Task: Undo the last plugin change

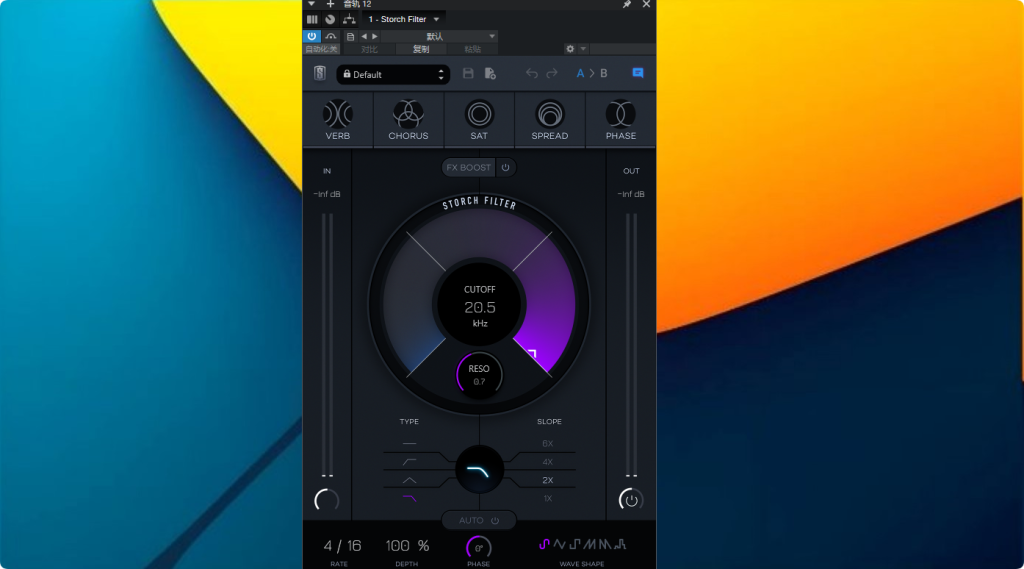Action: [532, 74]
